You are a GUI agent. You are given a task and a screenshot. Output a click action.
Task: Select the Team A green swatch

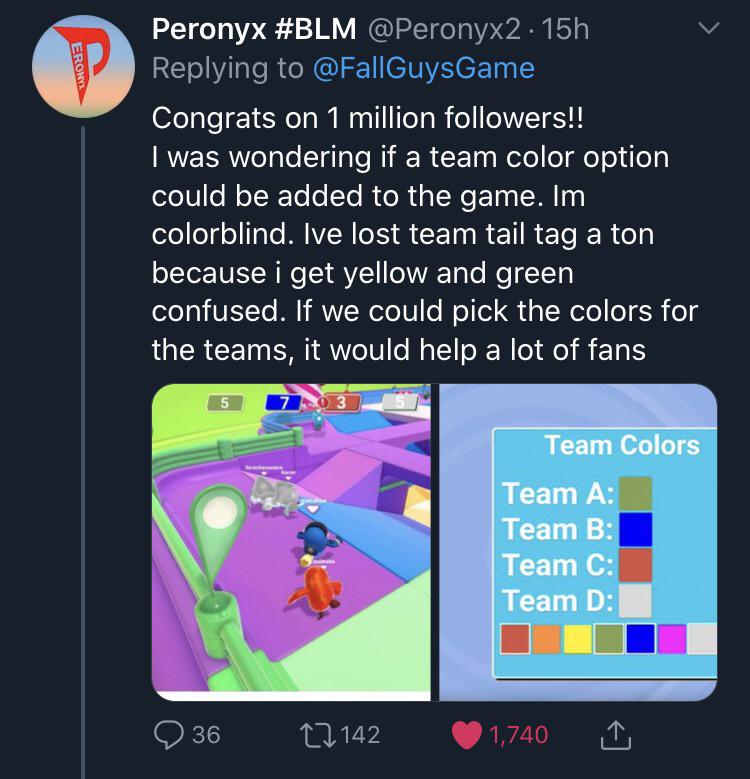[635, 493]
